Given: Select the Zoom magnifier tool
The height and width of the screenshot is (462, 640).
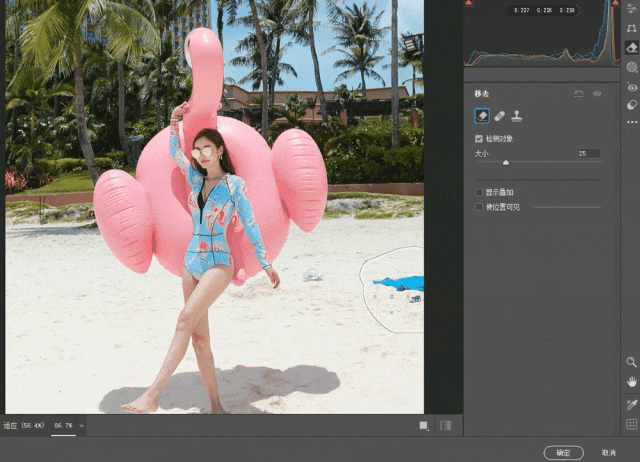Looking at the screenshot, I should point(631,362).
